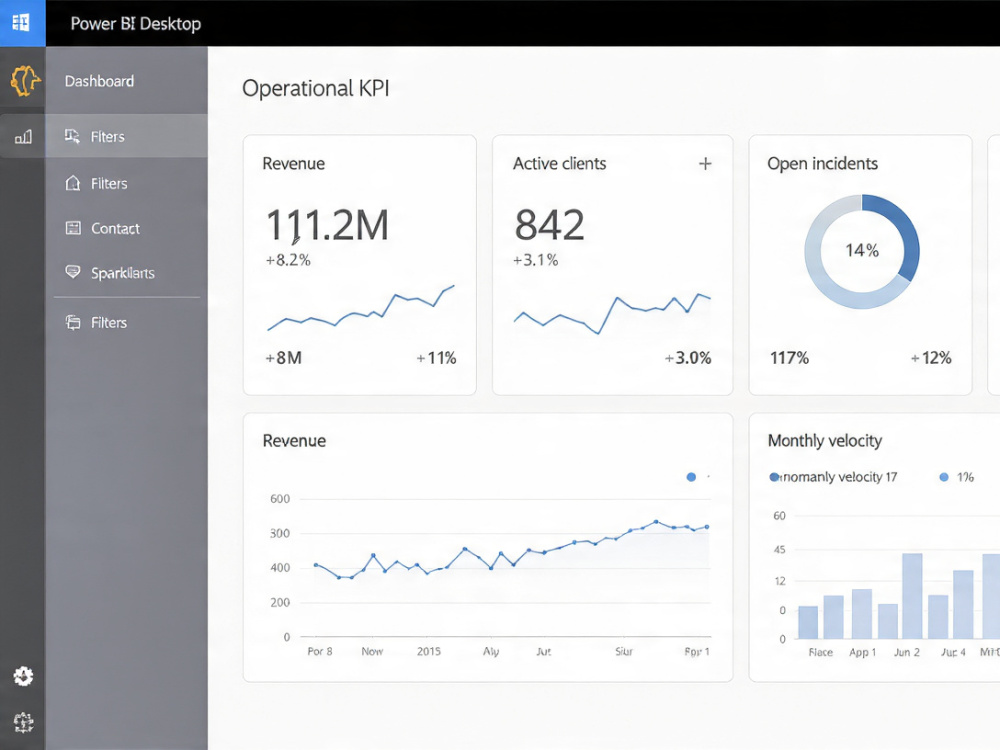Select the highlighted Fiters menu item

[126, 136]
